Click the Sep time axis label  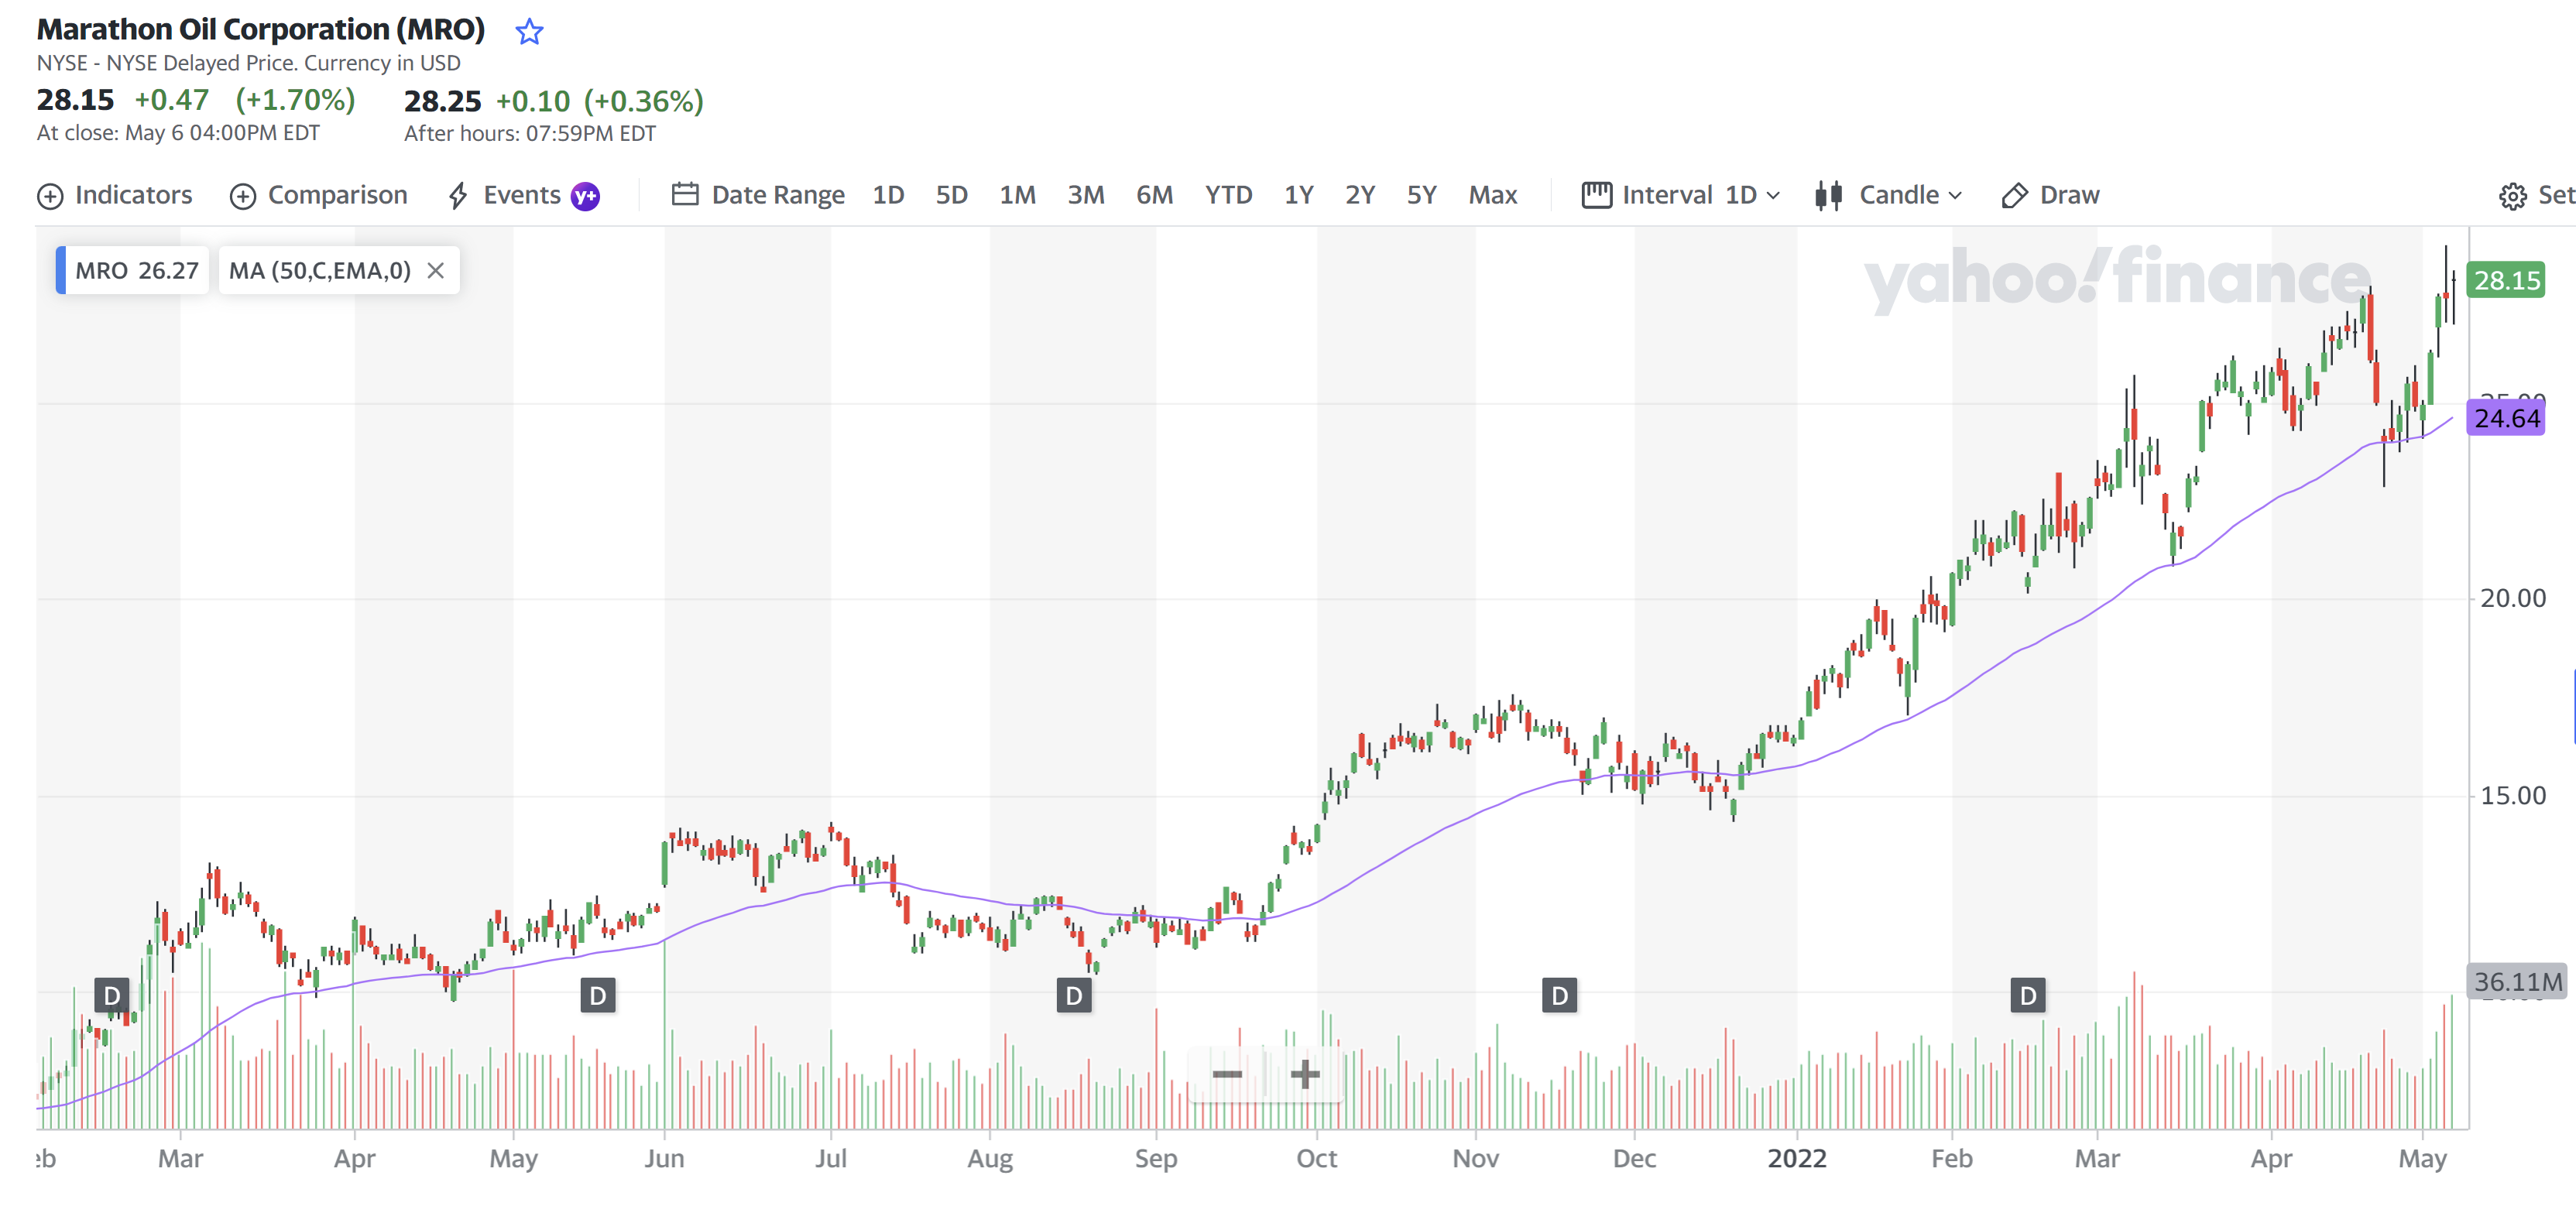pyautogui.click(x=1155, y=1160)
